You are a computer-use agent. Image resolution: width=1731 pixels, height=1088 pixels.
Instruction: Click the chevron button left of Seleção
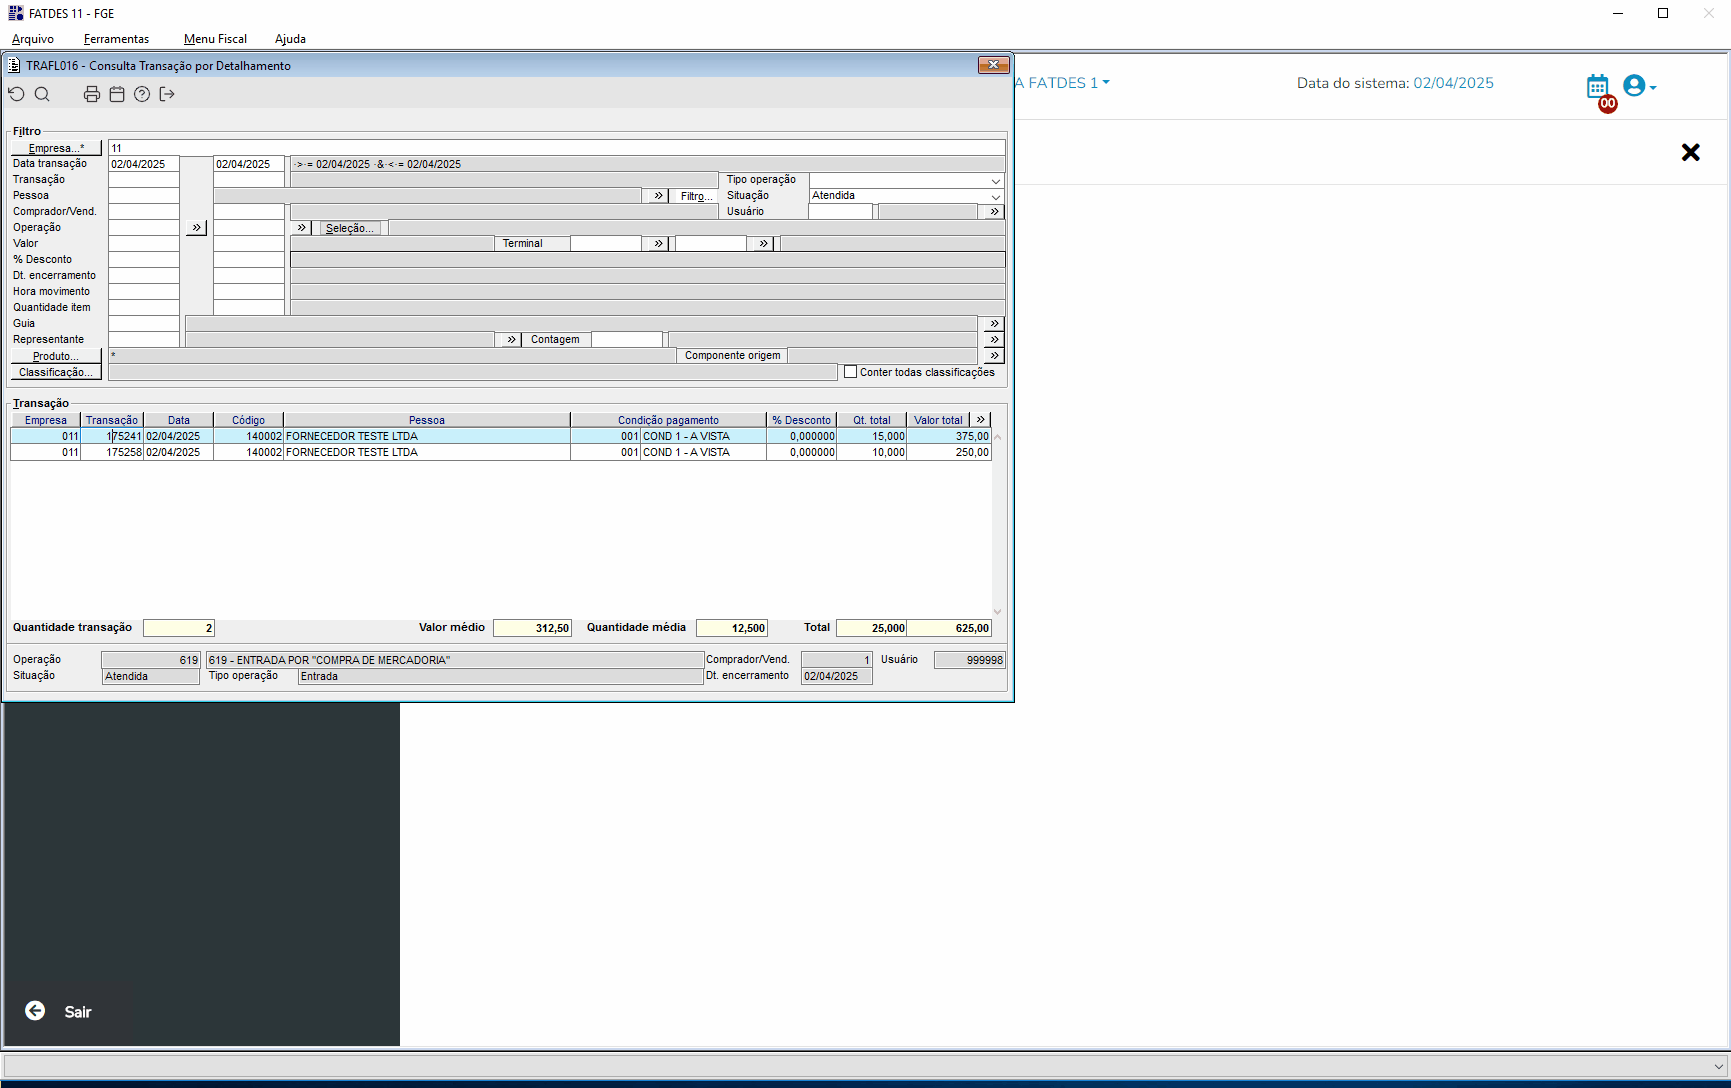point(302,228)
